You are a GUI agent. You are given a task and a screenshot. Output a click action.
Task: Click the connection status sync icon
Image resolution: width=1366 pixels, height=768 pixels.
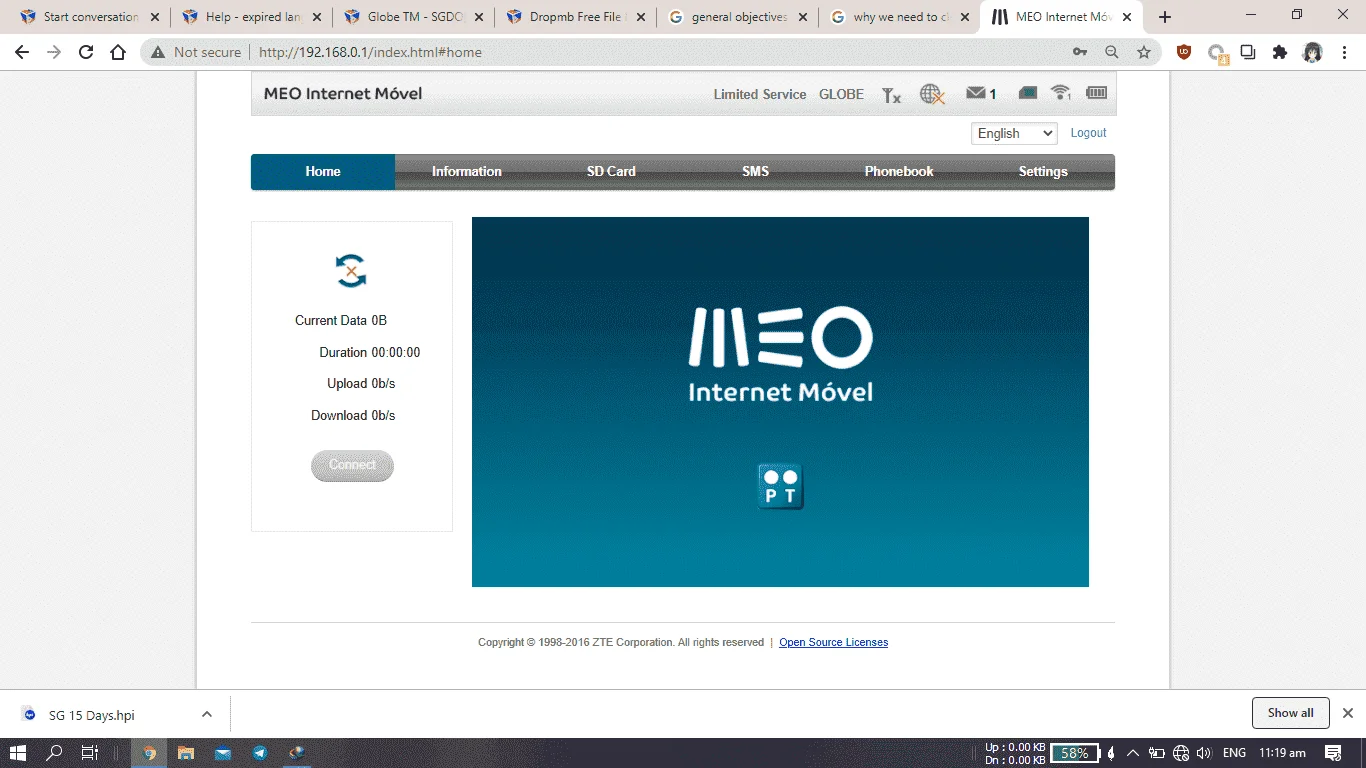[x=351, y=271]
